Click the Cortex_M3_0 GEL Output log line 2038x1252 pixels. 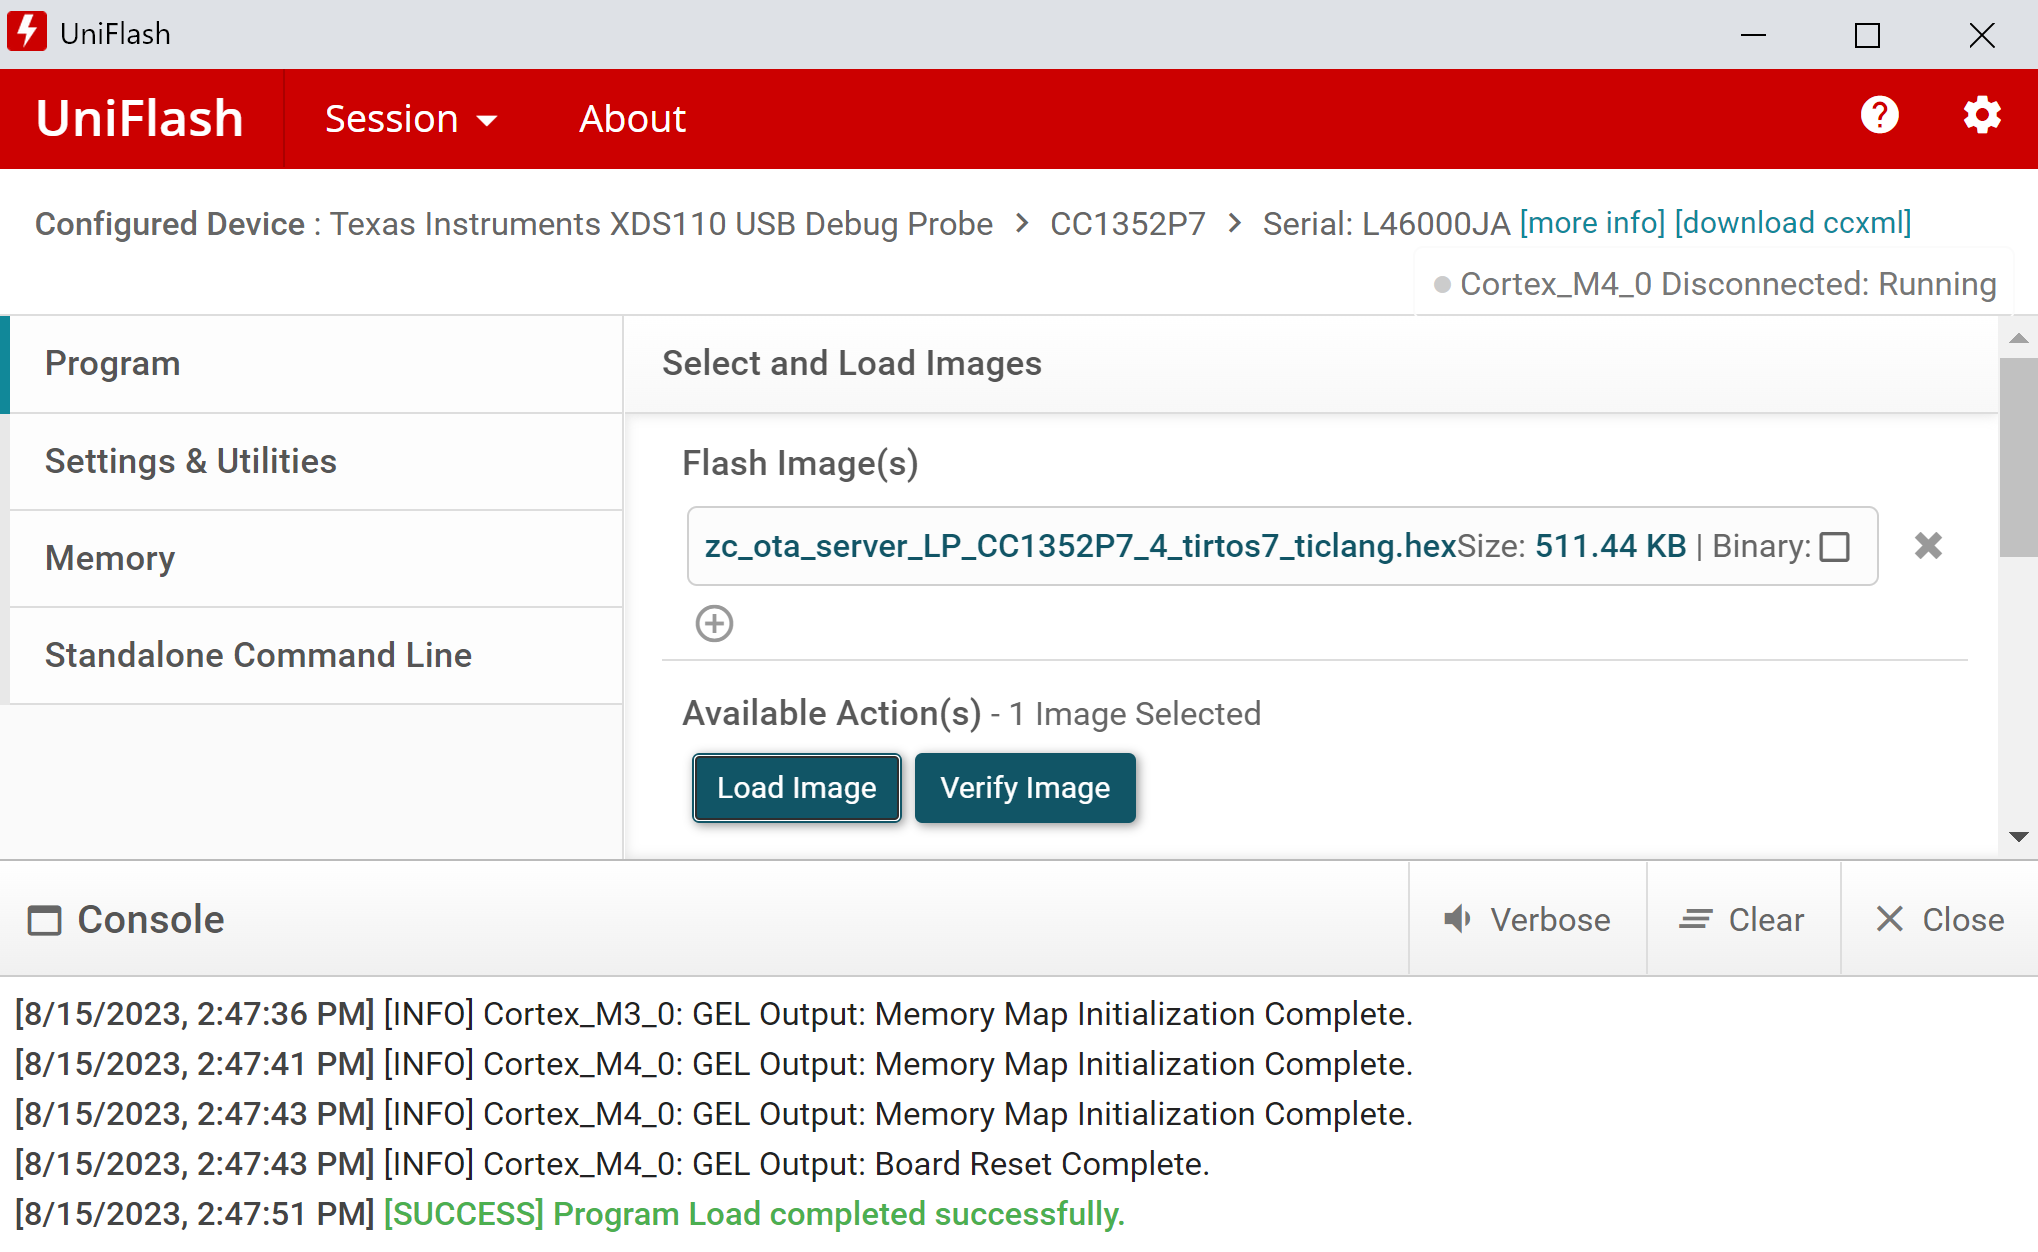tap(713, 1014)
